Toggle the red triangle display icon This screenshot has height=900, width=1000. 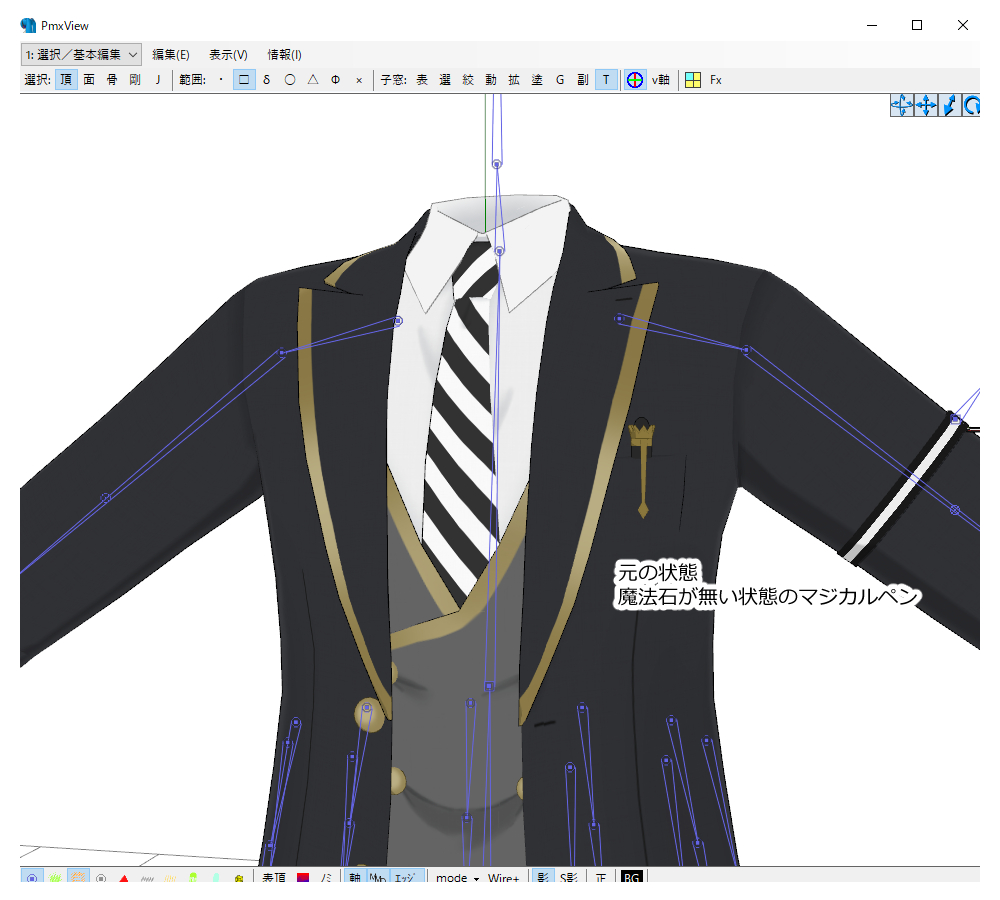coord(124,877)
